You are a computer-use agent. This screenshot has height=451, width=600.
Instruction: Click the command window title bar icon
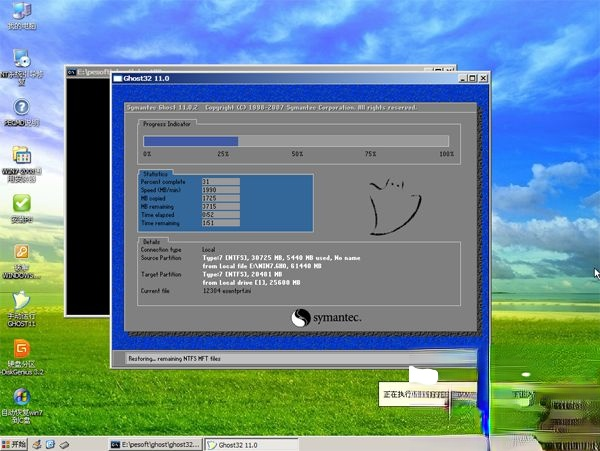71,72
